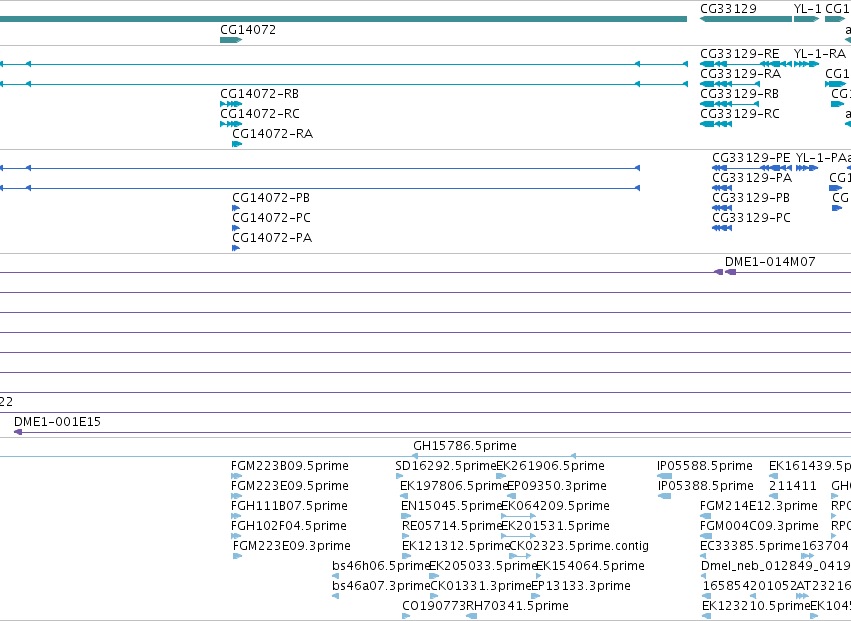Viewport: 851px width, 621px height.
Task: Click the CG33129 gene label
Action: (x=728, y=9)
